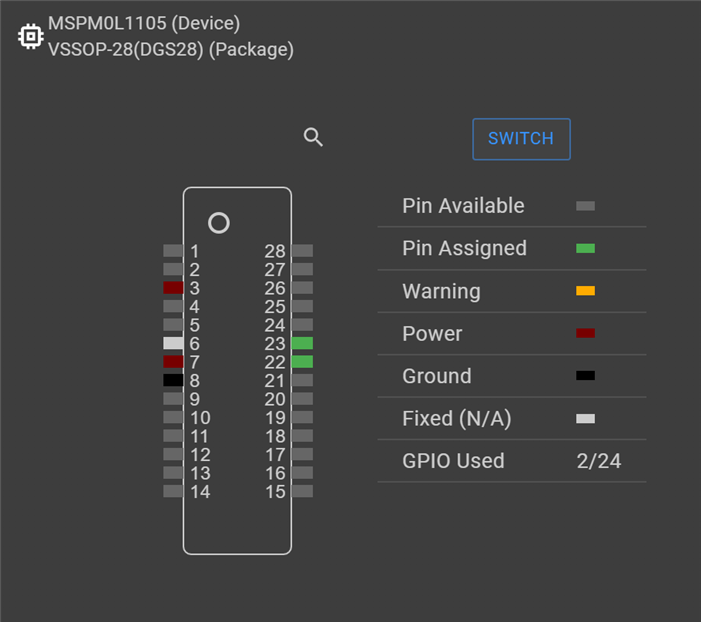Click the pin-1 orientation circle marker
The width and height of the screenshot is (701, 622).
(x=219, y=223)
